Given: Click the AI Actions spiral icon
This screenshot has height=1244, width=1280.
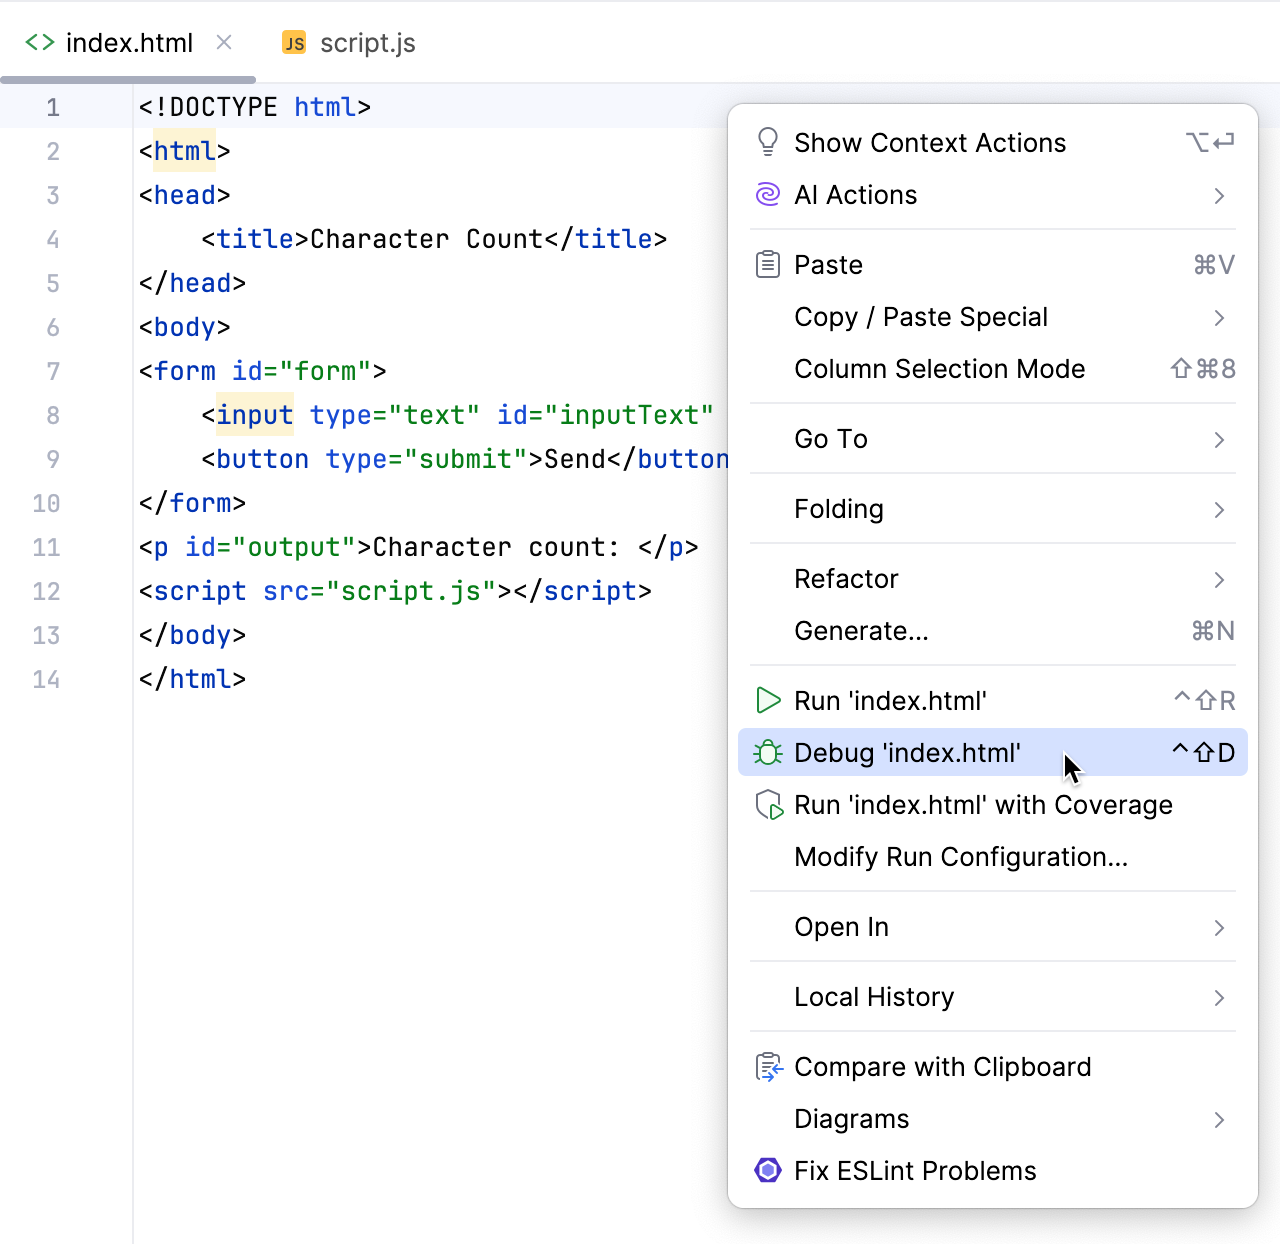Looking at the screenshot, I should pos(768,195).
